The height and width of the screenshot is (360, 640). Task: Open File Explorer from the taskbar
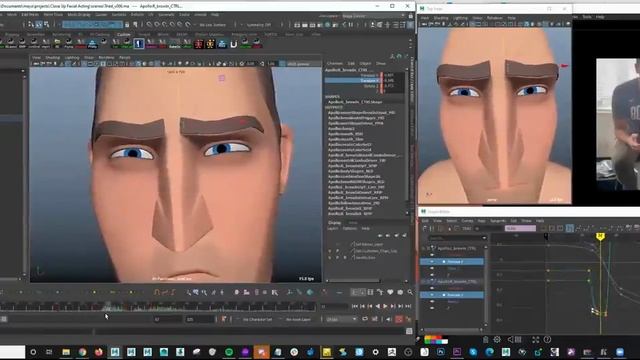[x=66, y=352]
